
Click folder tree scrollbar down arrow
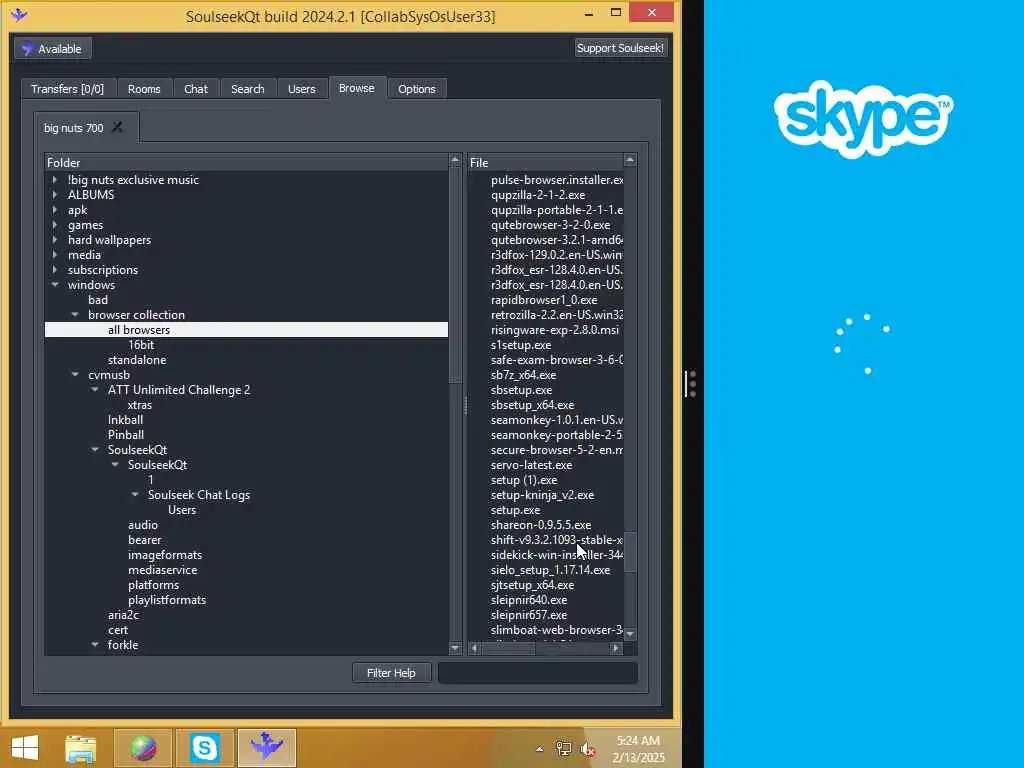(455, 648)
